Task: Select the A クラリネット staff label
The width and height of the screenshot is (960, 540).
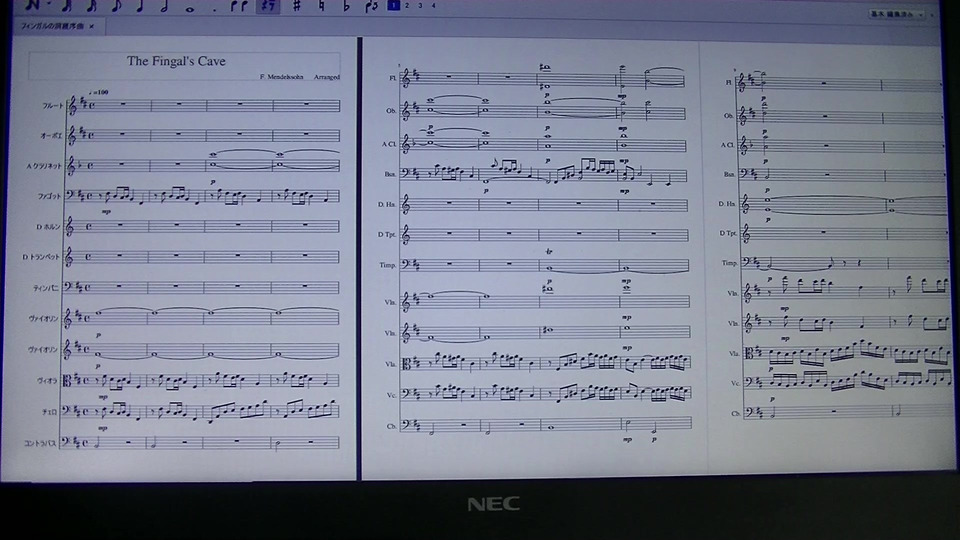Action: pyautogui.click(x=44, y=166)
